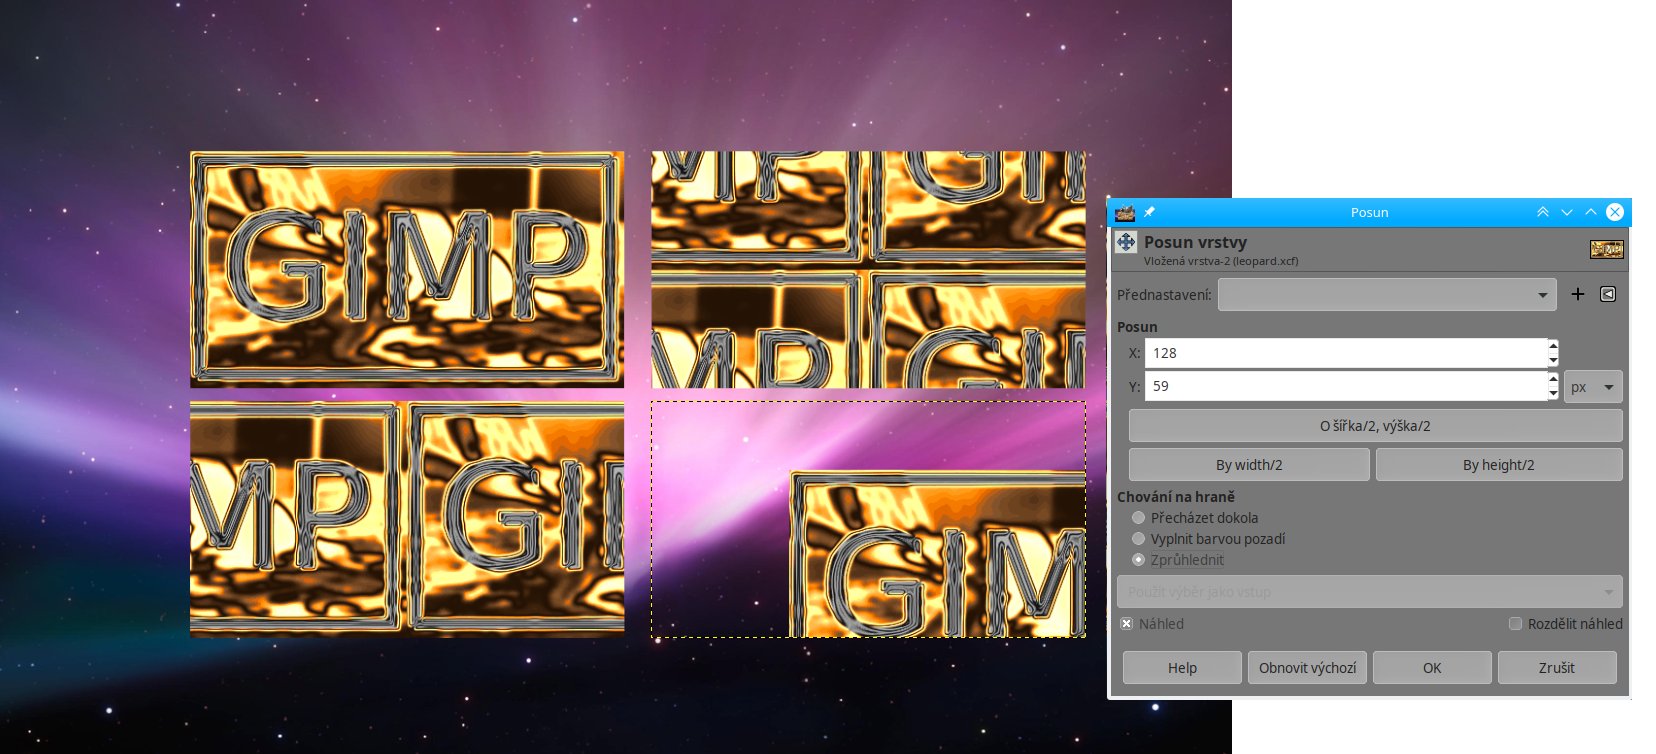This screenshot has width=1656, height=754.
Task: Click the top-left GIMP logo example image
Action: 407,269
